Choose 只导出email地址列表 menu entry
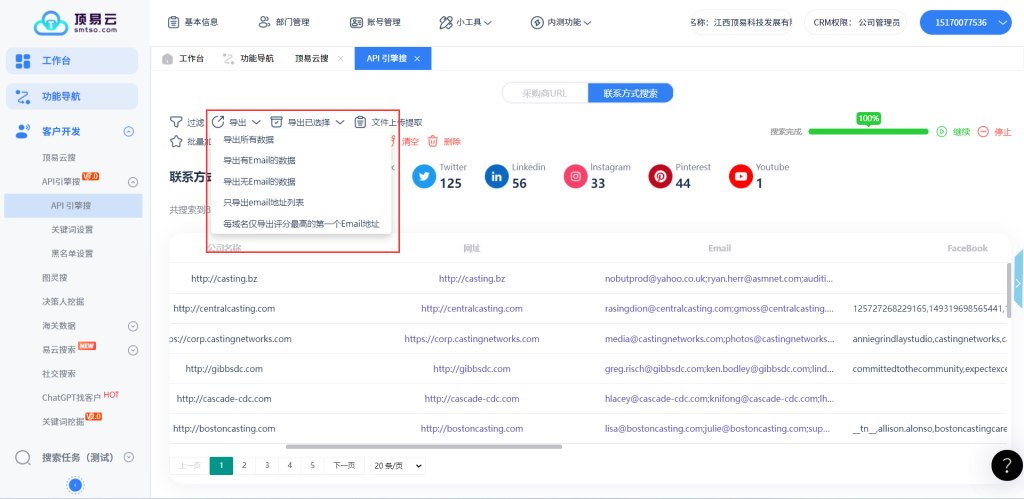 [263, 203]
